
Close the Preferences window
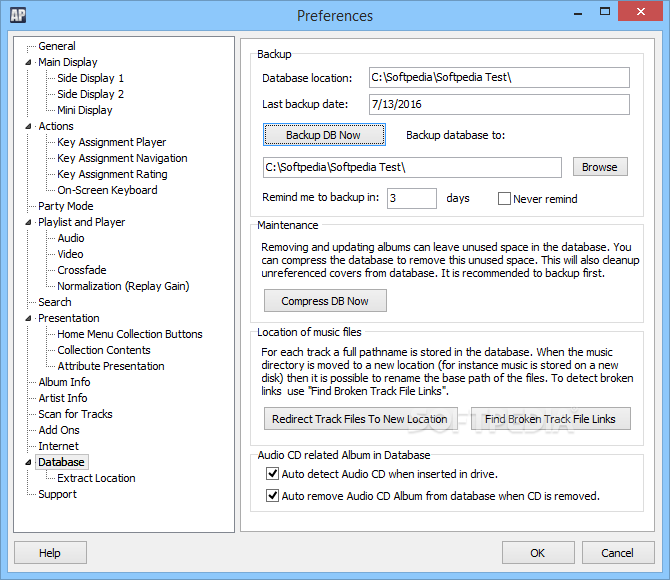640,11
